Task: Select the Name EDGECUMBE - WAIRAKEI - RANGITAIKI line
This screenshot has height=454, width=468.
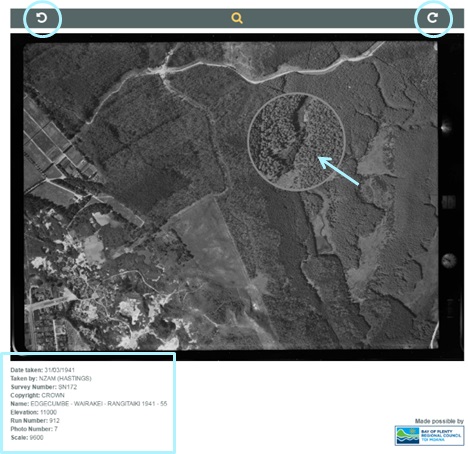Action: (89, 404)
